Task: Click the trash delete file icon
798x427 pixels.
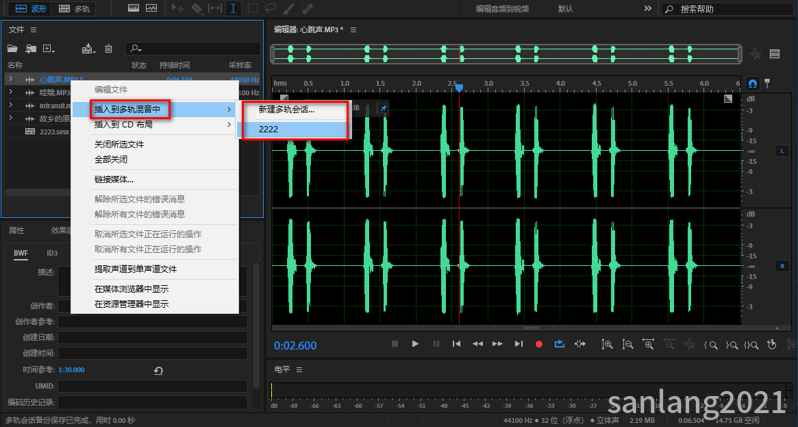Action: 107,48
